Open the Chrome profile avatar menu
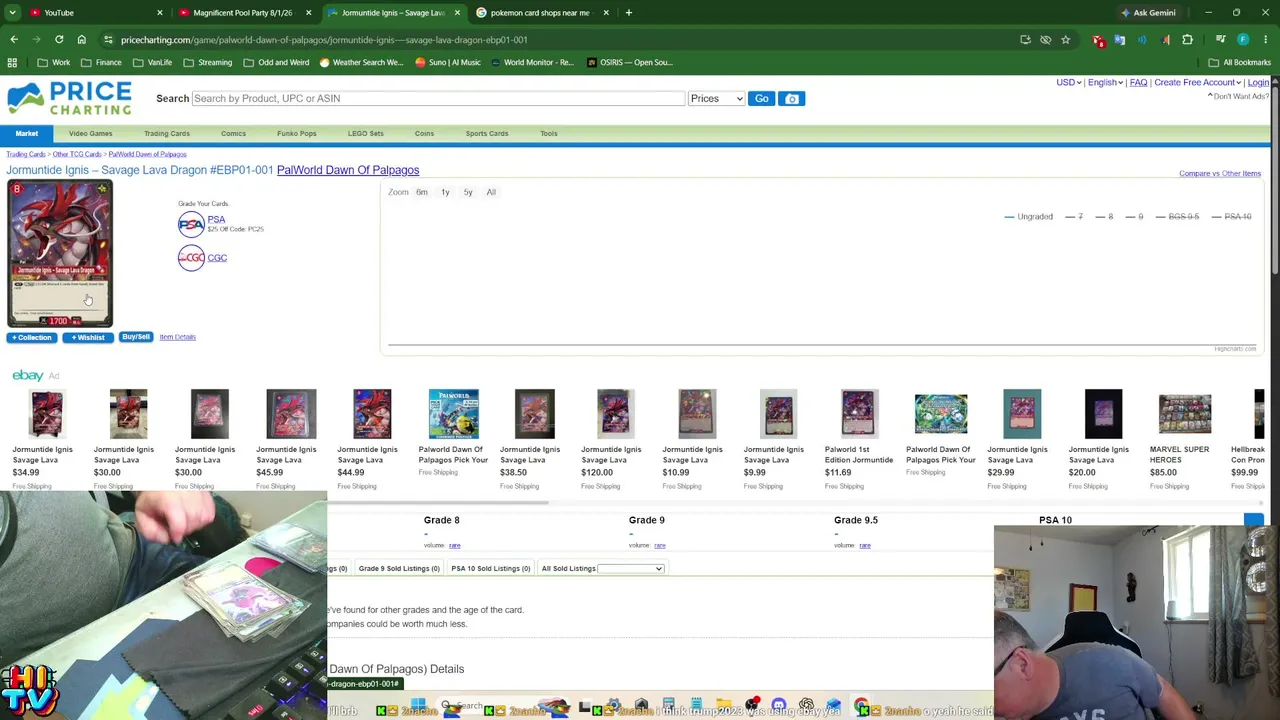The height and width of the screenshot is (720, 1280). 1243,39
